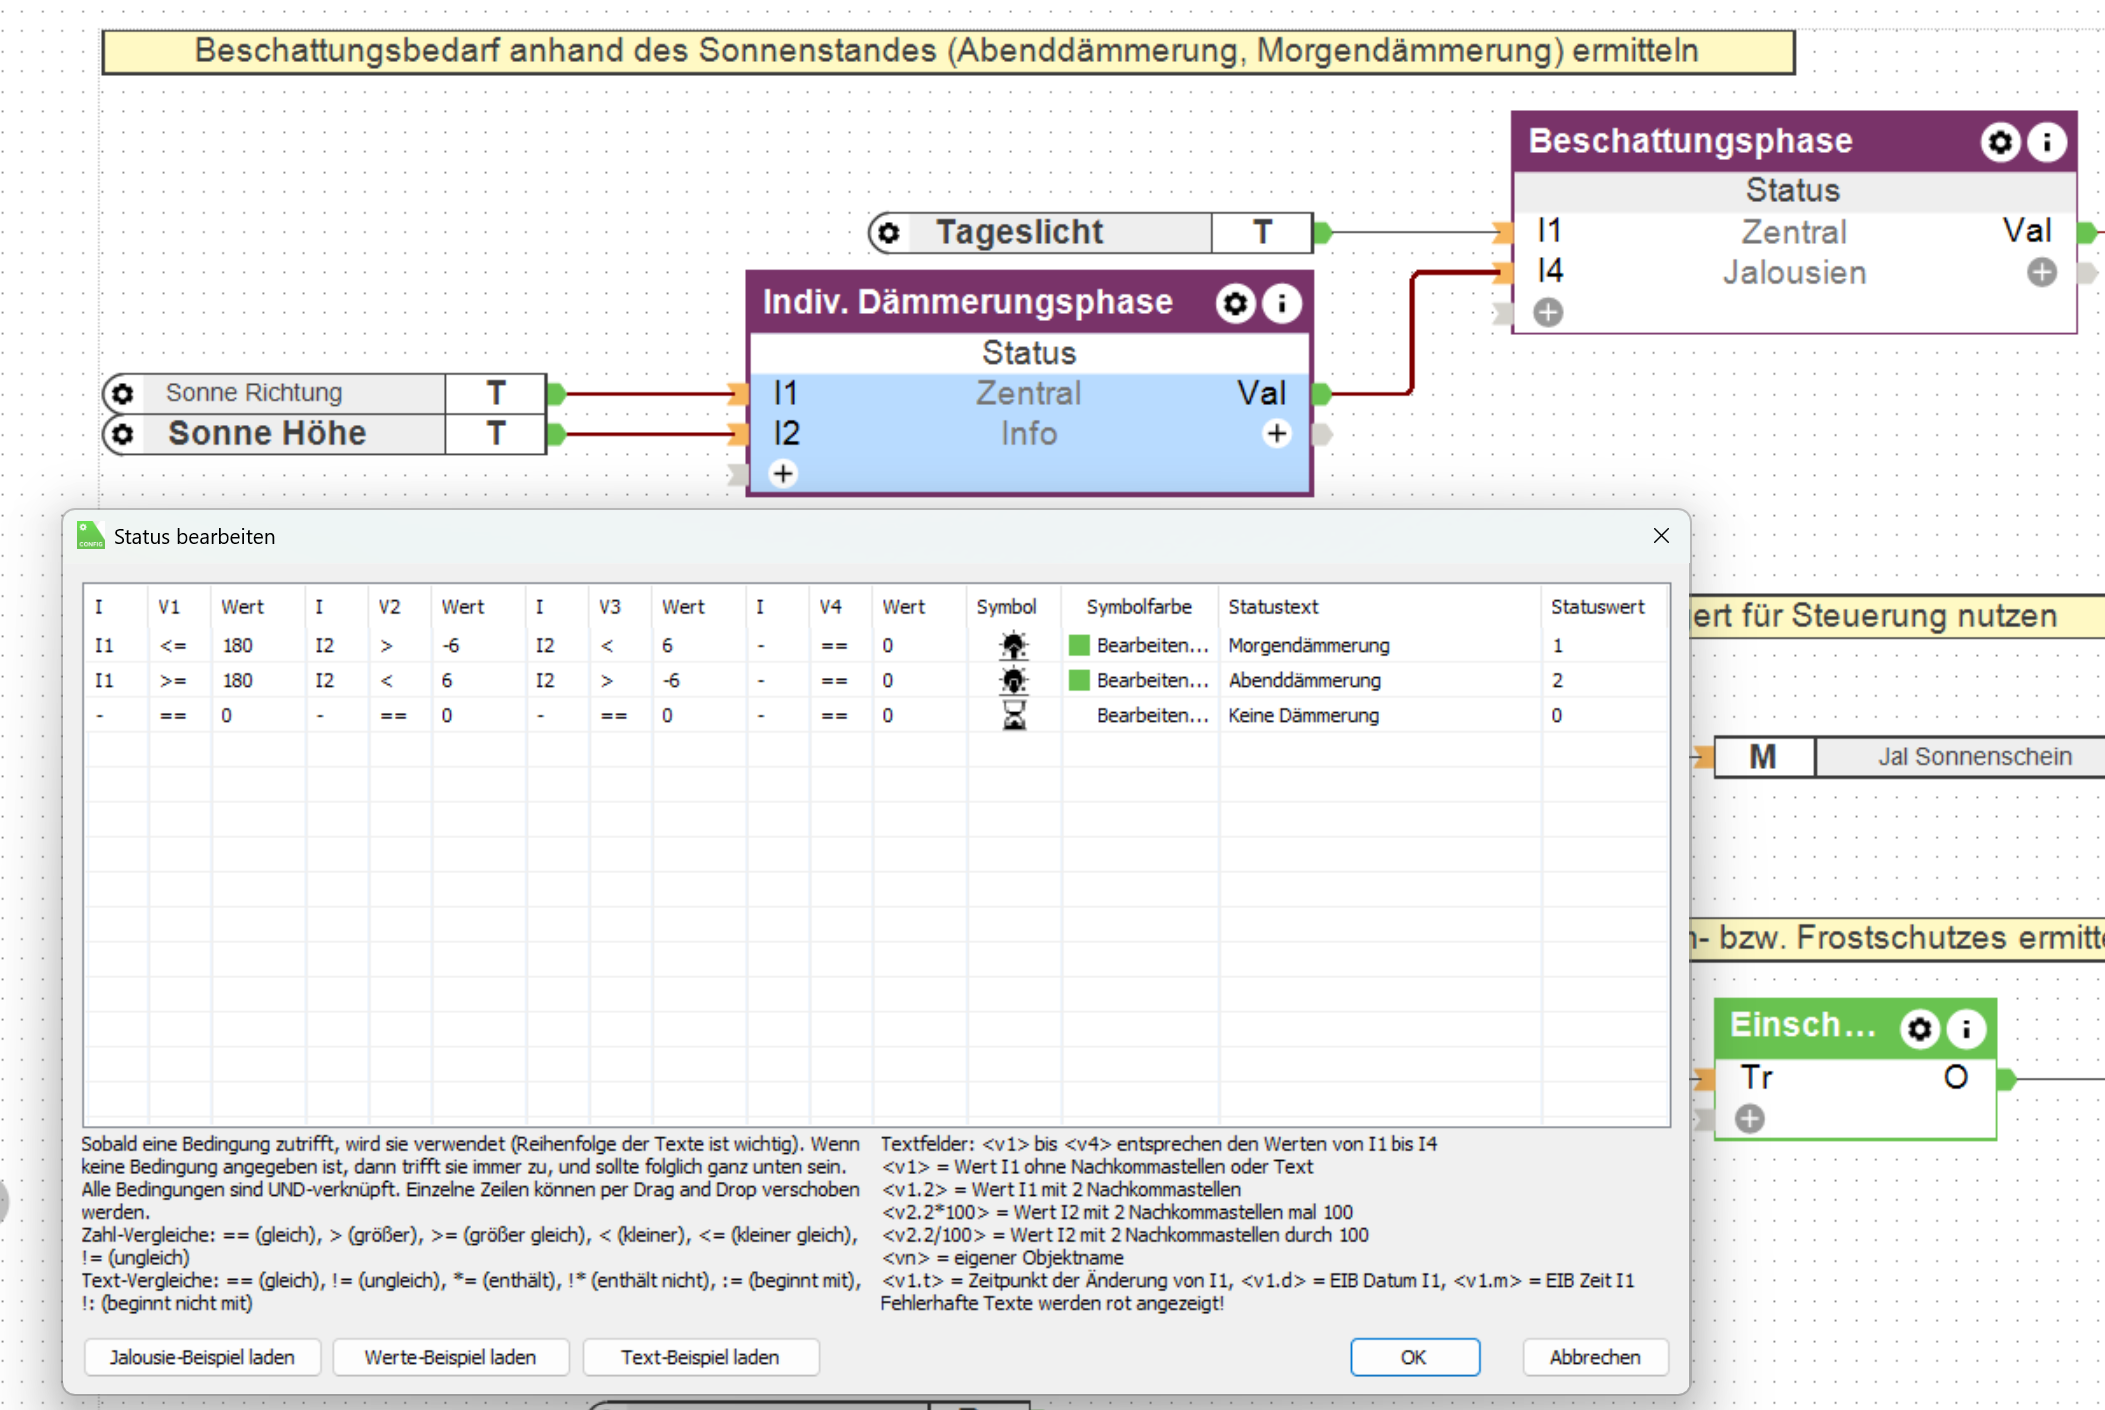This screenshot has width=2105, height=1410.
Task: Open settings gear of Beschattungsphase block
Action: click(1999, 142)
